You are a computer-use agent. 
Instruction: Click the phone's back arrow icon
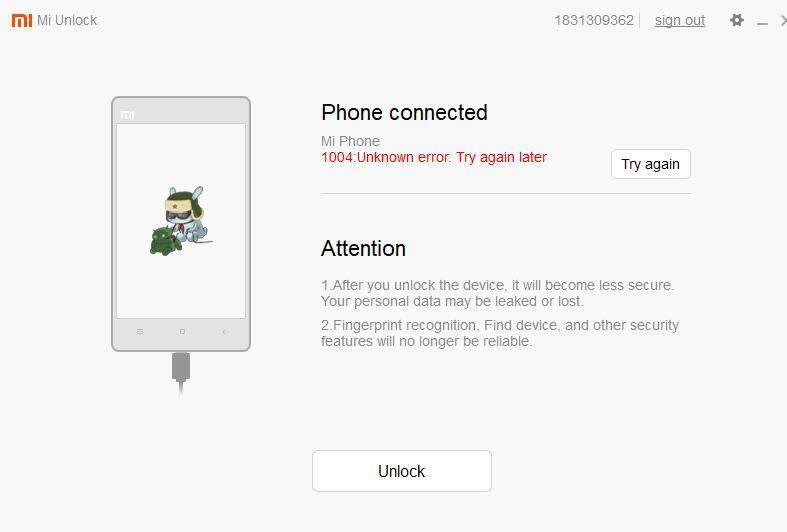tap(224, 332)
